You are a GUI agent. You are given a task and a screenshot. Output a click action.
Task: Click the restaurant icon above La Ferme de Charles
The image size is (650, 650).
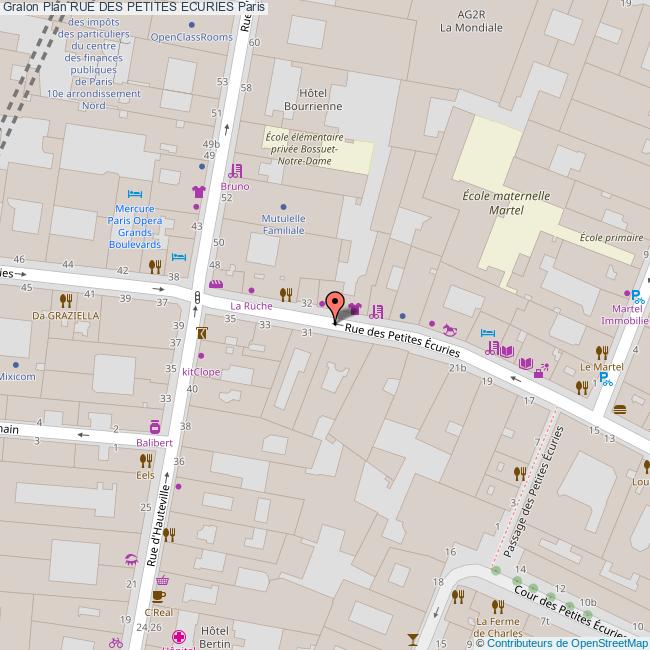pyautogui.click(x=497, y=605)
